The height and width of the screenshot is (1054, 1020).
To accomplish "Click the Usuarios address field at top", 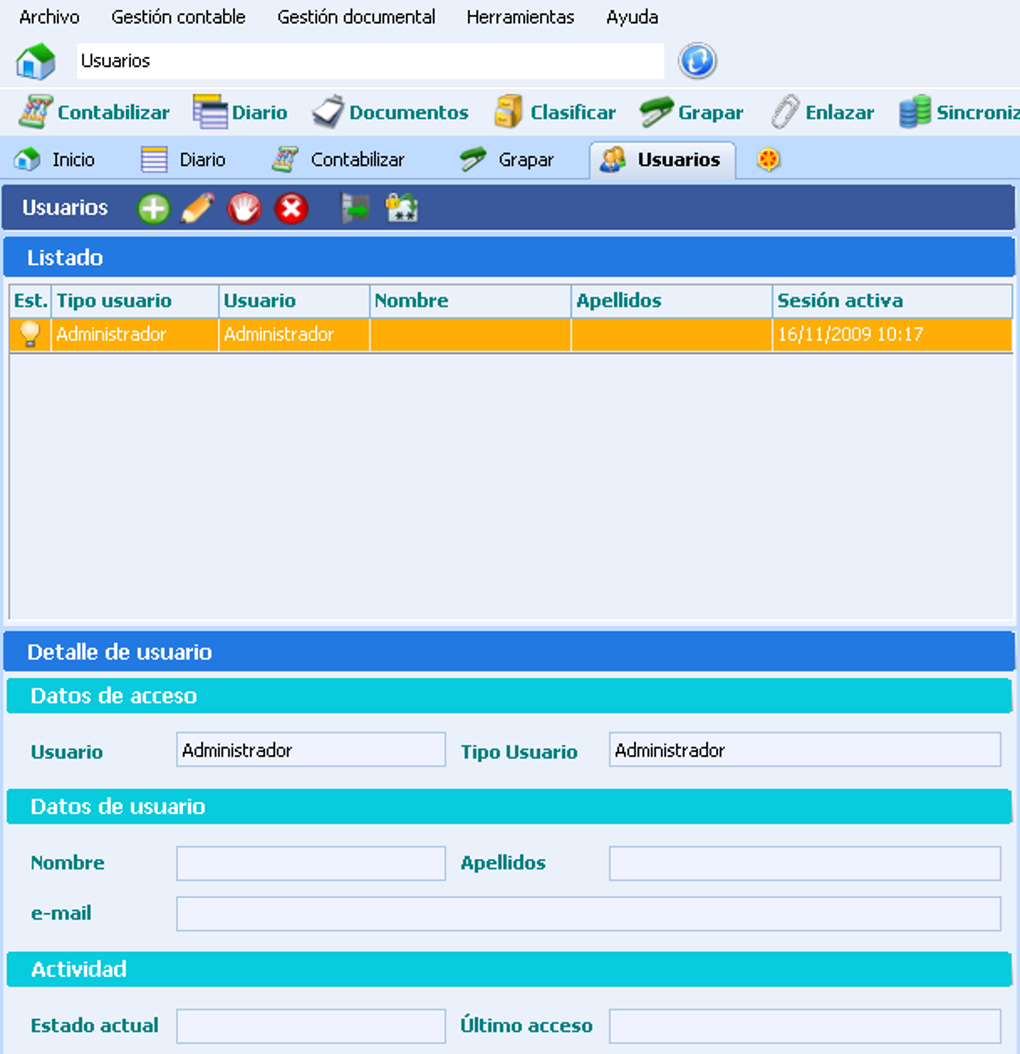I will click(x=370, y=61).
